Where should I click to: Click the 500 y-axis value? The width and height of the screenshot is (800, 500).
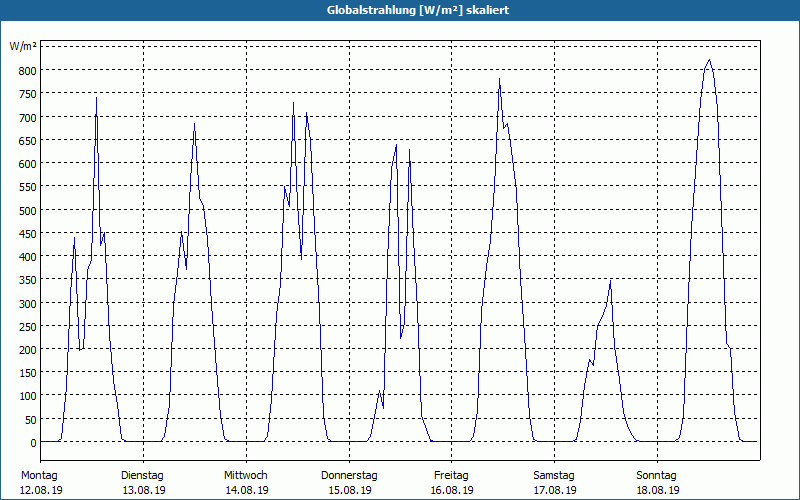click(28, 210)
